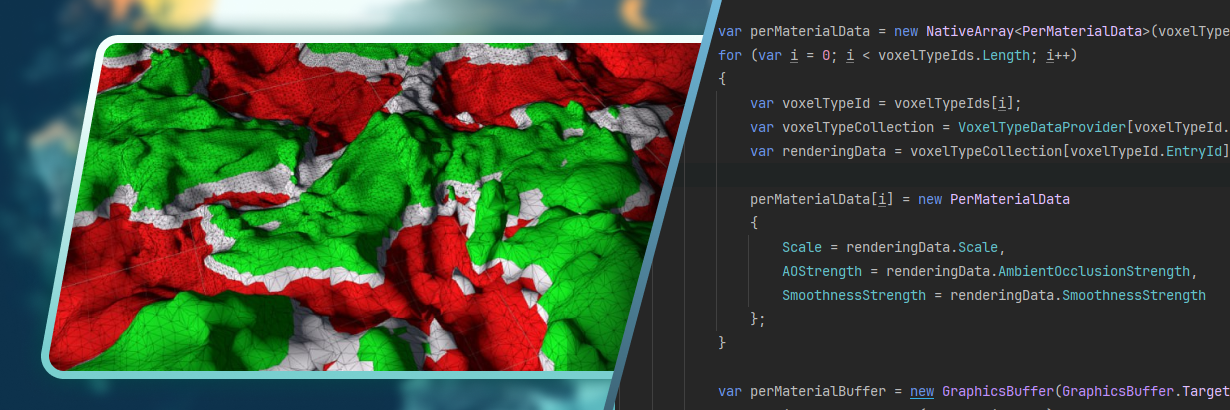Click the 'var voxelTypeId' declaration line
This screenshot has height=410, width=1230.
pyautogui.click(x=885, y=103)
